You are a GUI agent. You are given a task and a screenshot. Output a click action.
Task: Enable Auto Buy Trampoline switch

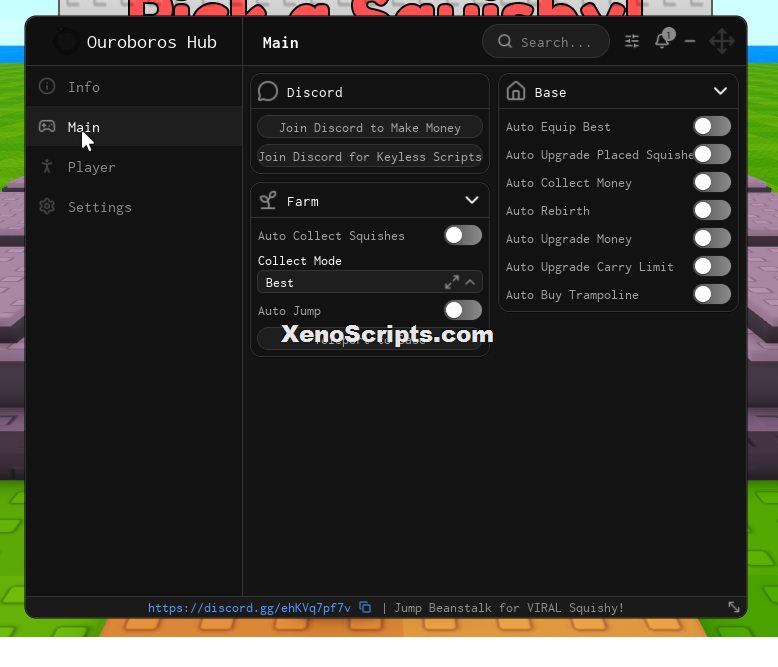pos(712,294)
